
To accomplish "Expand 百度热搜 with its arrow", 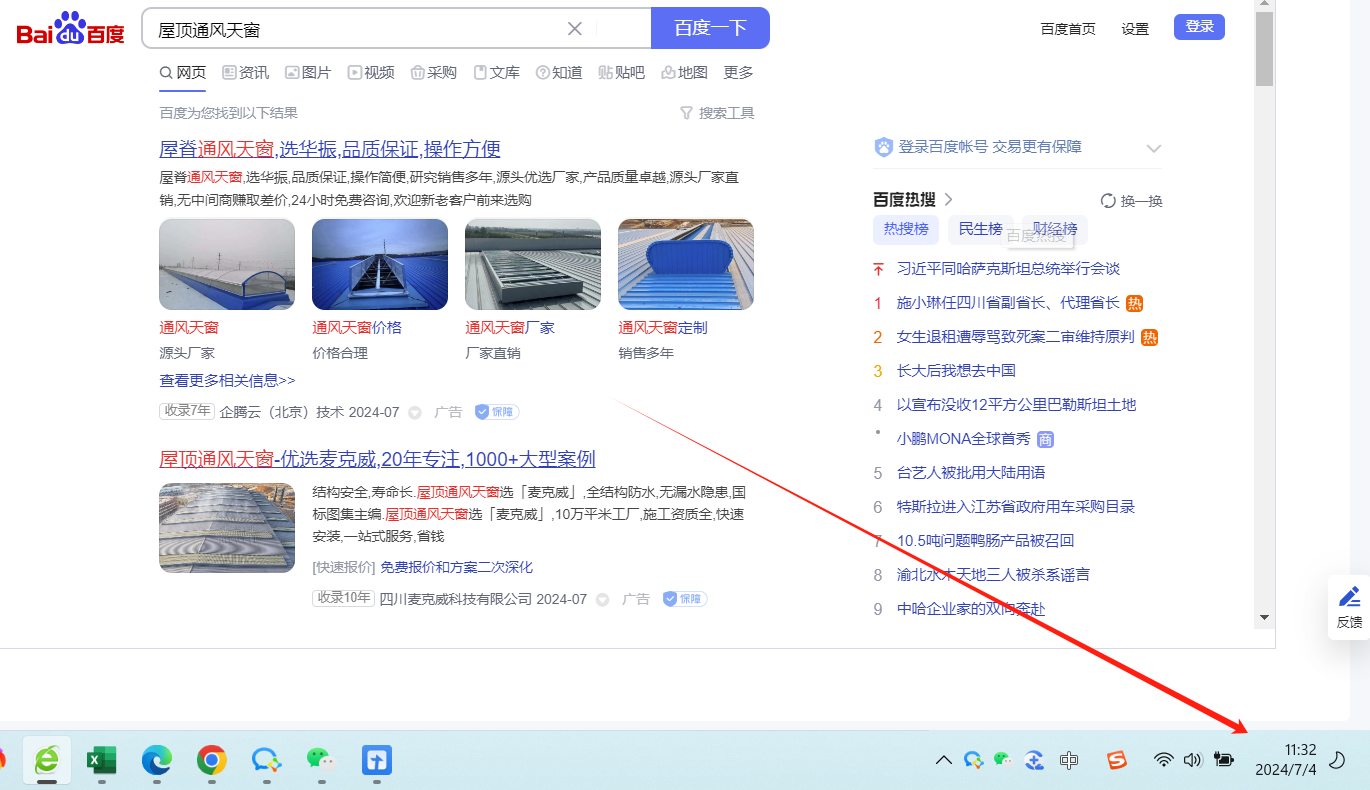I will (949, 199).
